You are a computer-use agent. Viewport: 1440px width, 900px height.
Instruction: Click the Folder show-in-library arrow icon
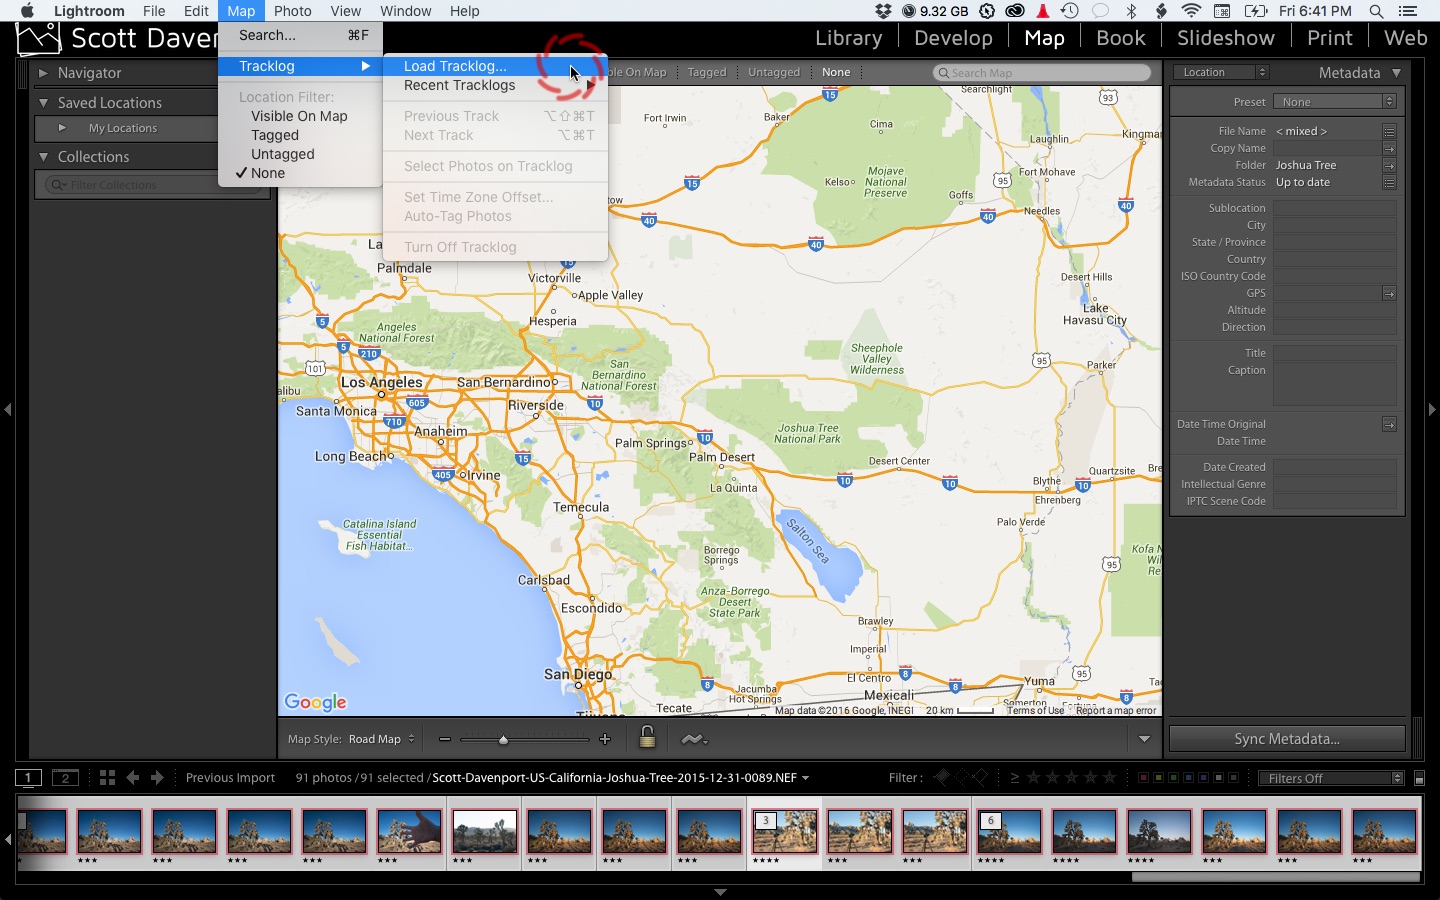click(1389, 165)
